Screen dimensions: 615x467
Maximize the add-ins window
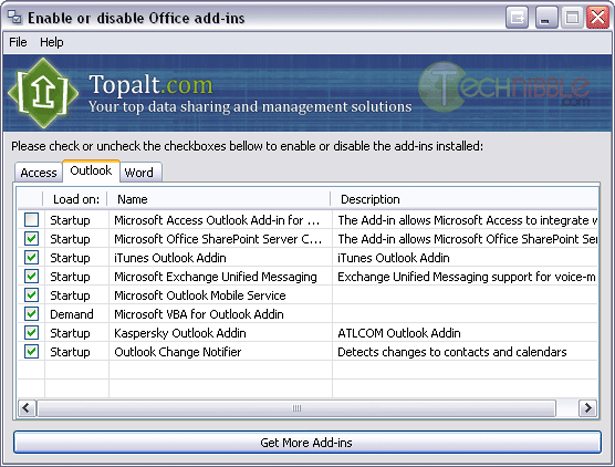pyautogui.click(x=572, y=17)
